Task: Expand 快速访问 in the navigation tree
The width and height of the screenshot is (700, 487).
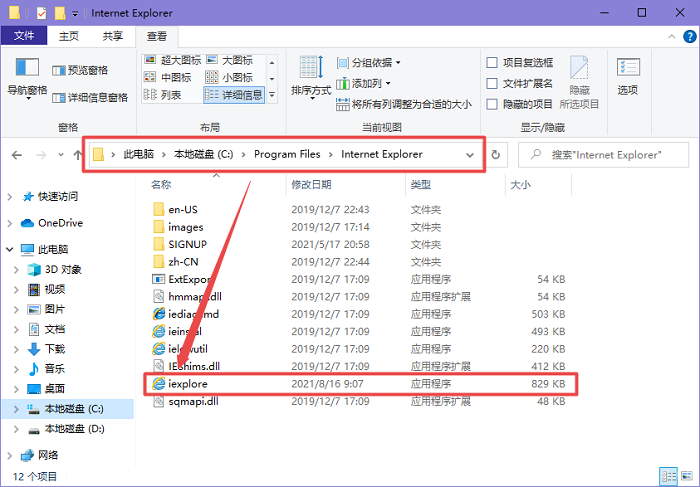Action: coord(10,196)
